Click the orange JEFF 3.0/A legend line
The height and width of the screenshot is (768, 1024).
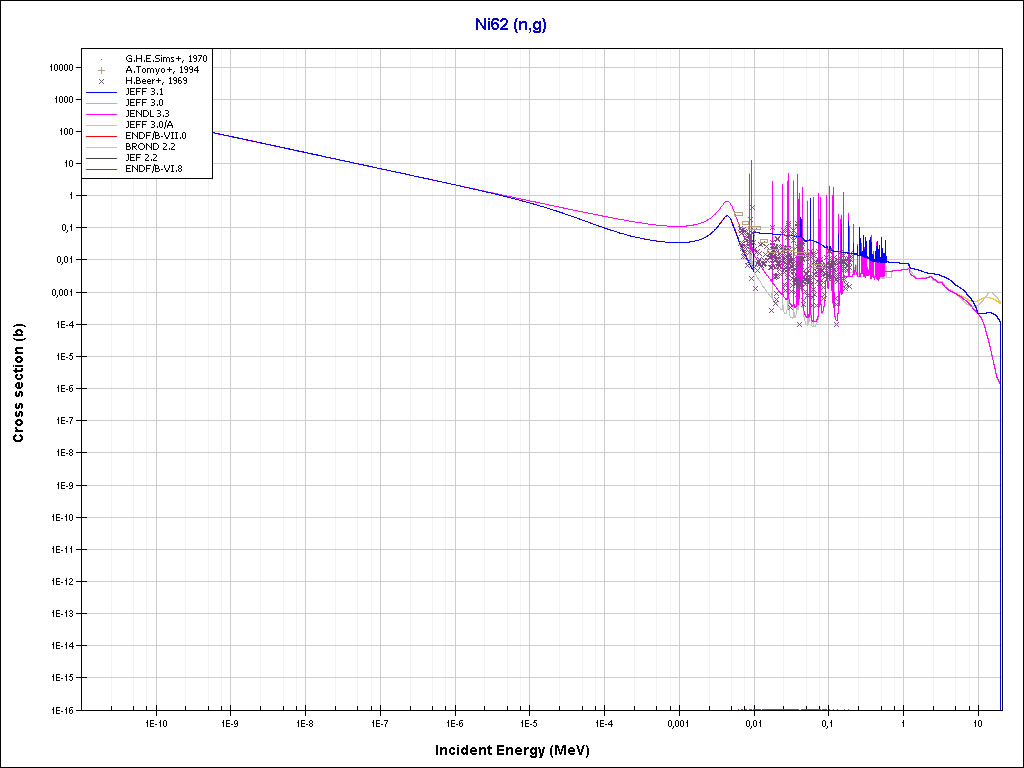click(x=102, y=124)
